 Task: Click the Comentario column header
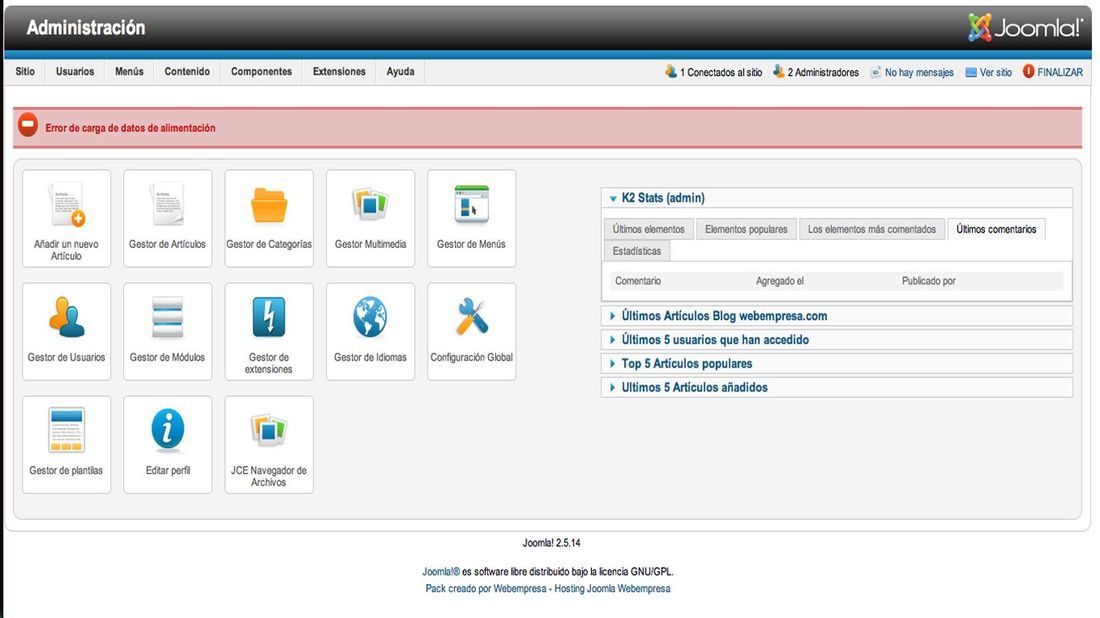point(638,281)
